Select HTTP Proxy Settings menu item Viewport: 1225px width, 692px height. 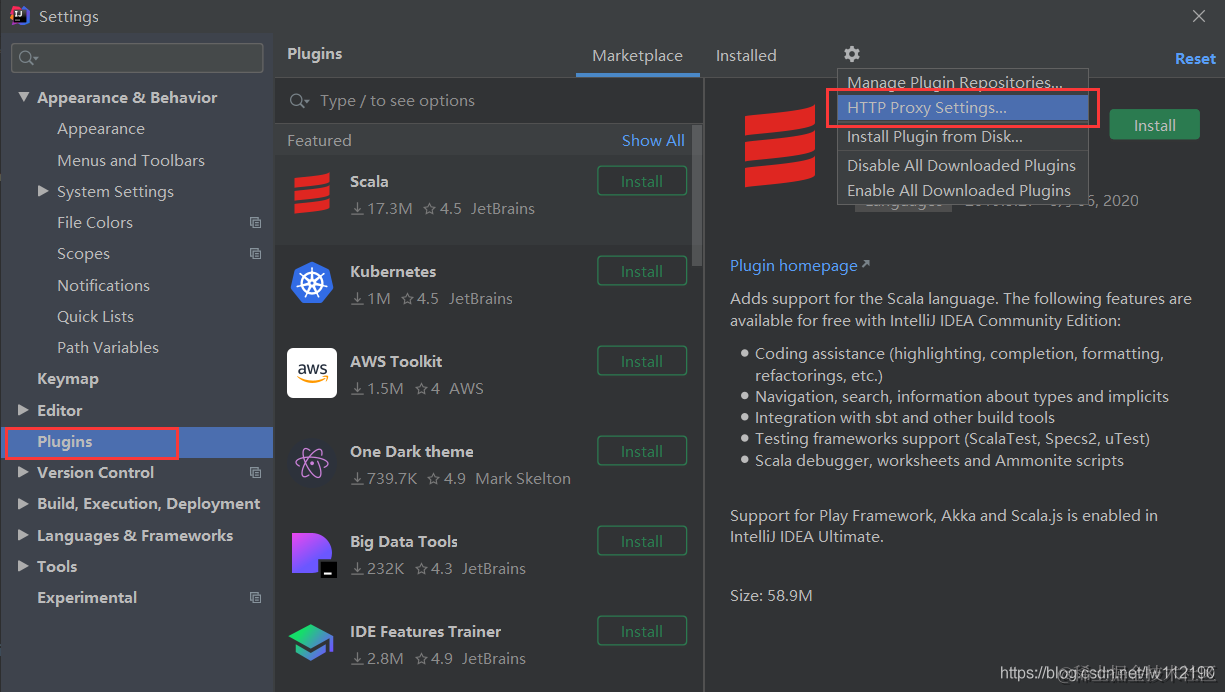[x=963, y=108]
